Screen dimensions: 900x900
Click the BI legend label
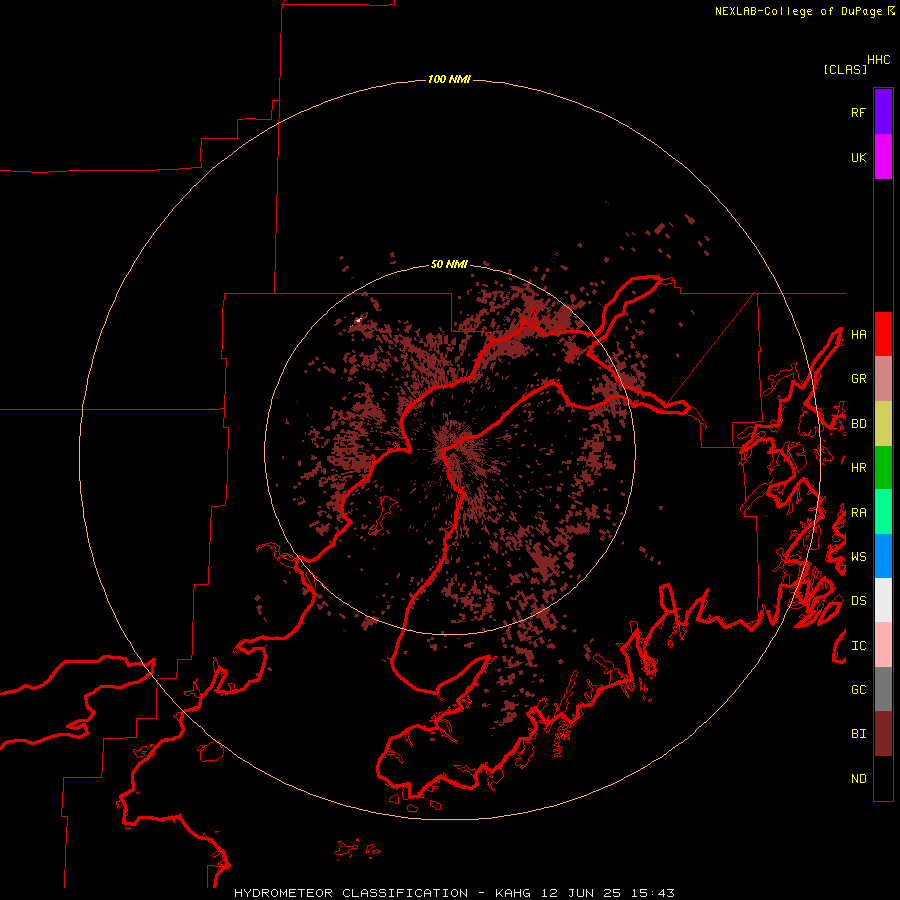858,734
